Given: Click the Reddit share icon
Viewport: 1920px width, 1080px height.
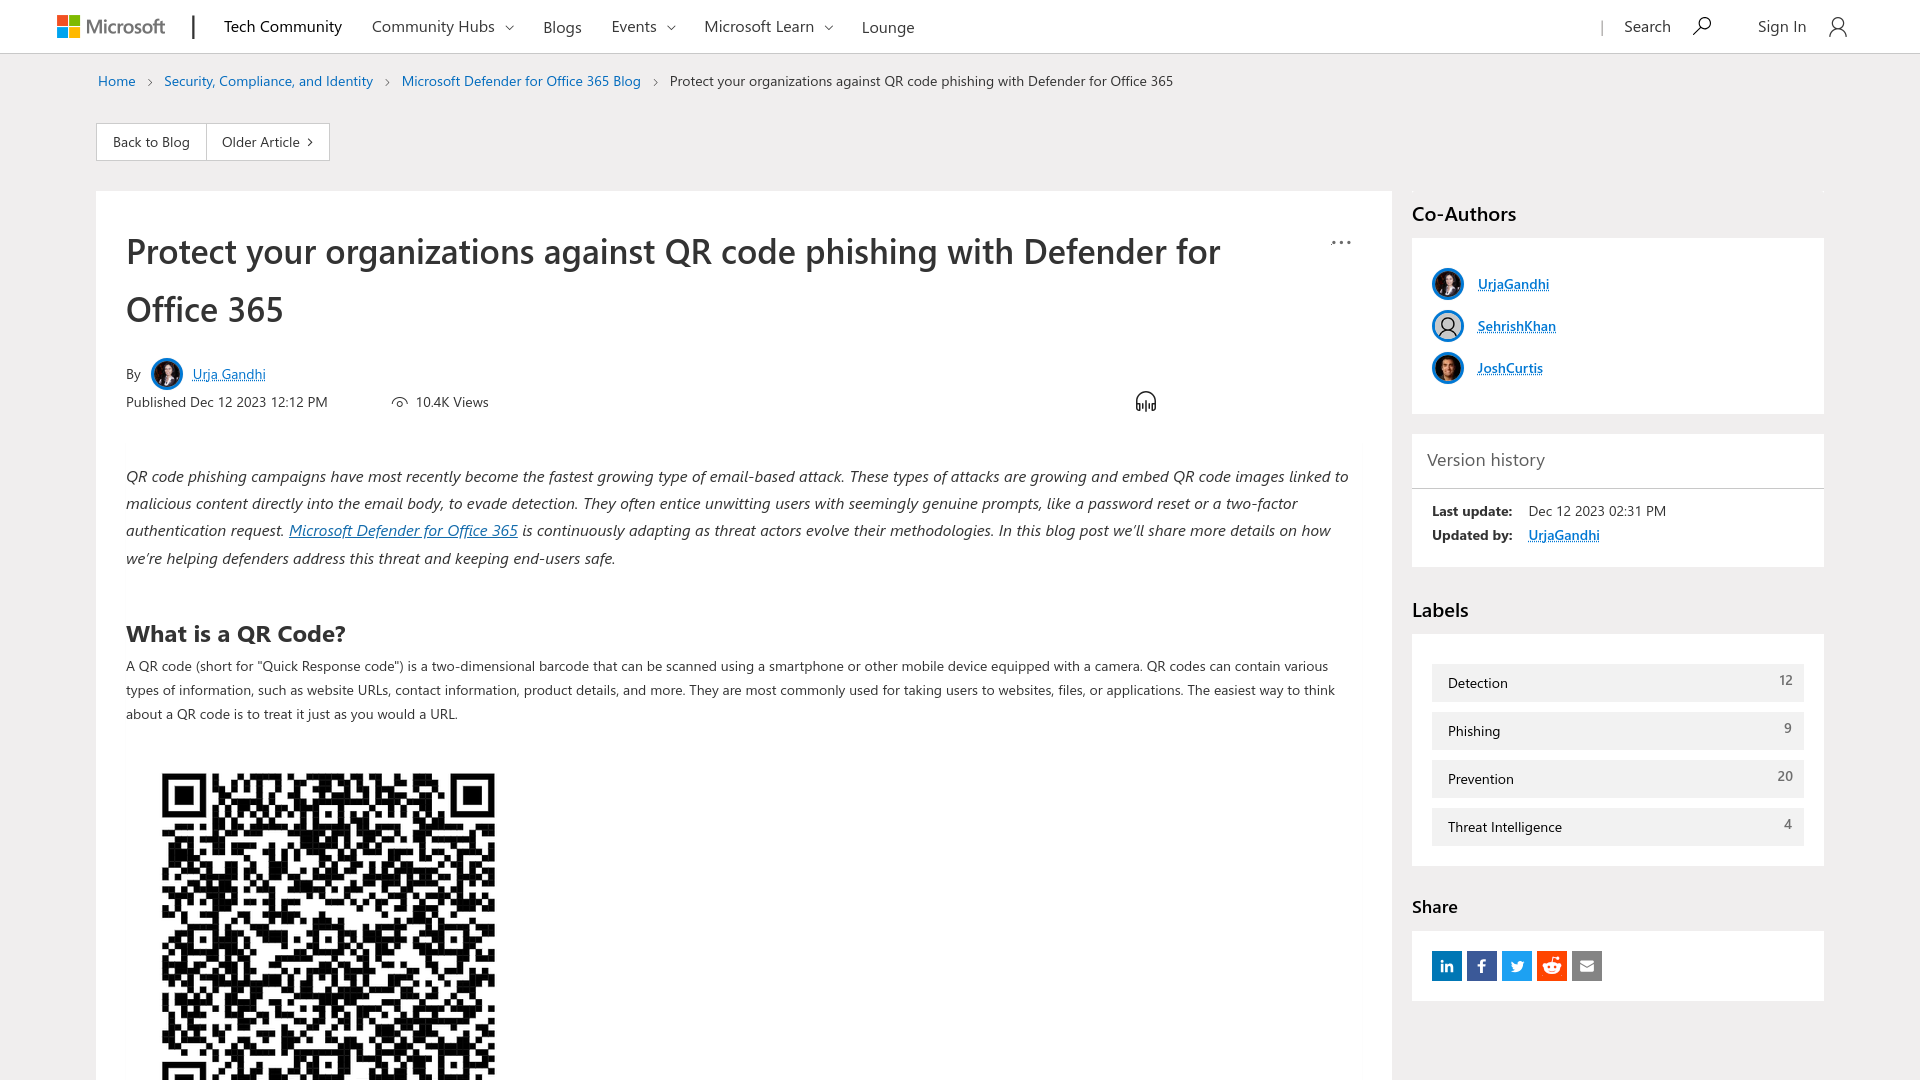Looking at the screenshot, I should coord(1552,965).
